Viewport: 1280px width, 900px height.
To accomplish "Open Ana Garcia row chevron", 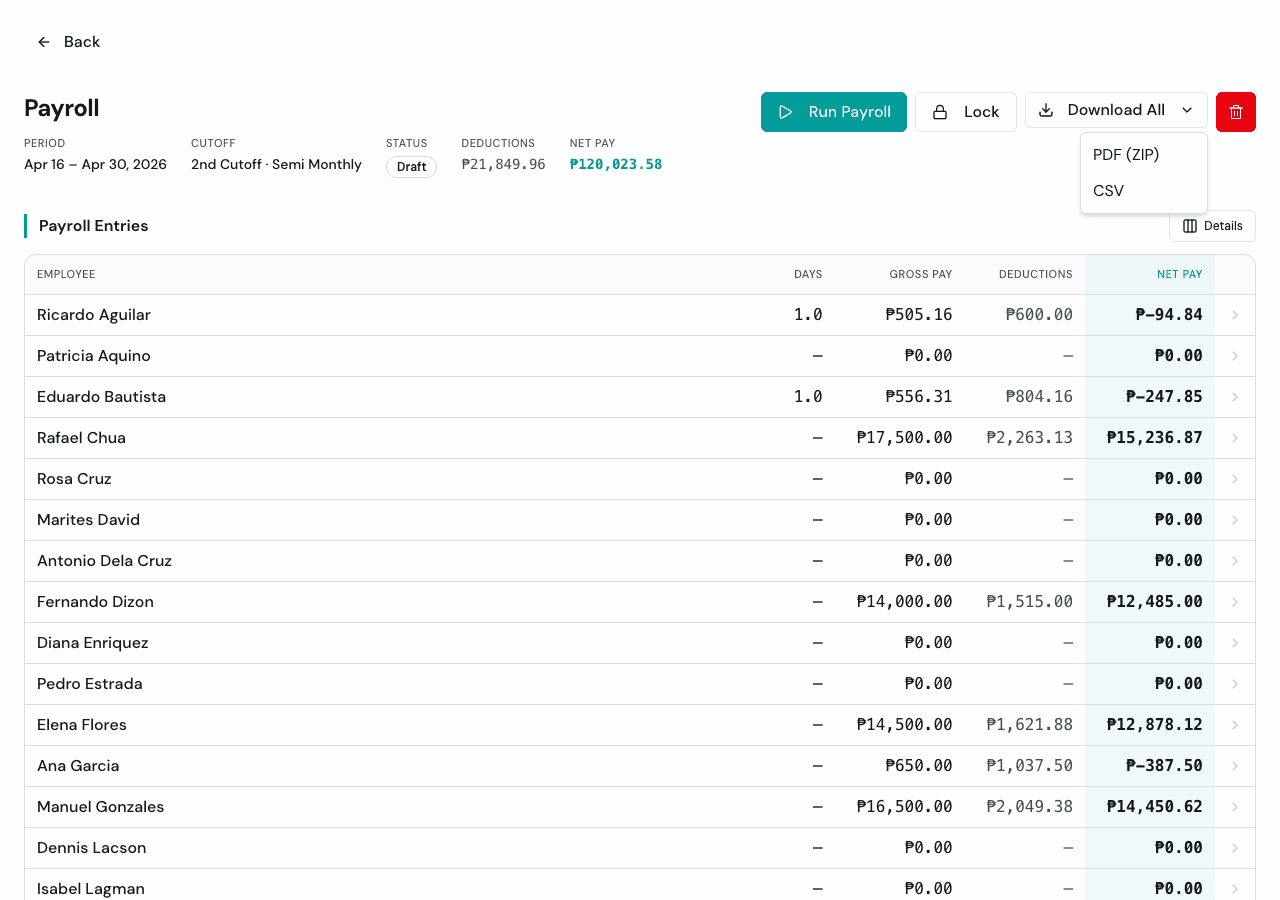I will click(1235, 766).
